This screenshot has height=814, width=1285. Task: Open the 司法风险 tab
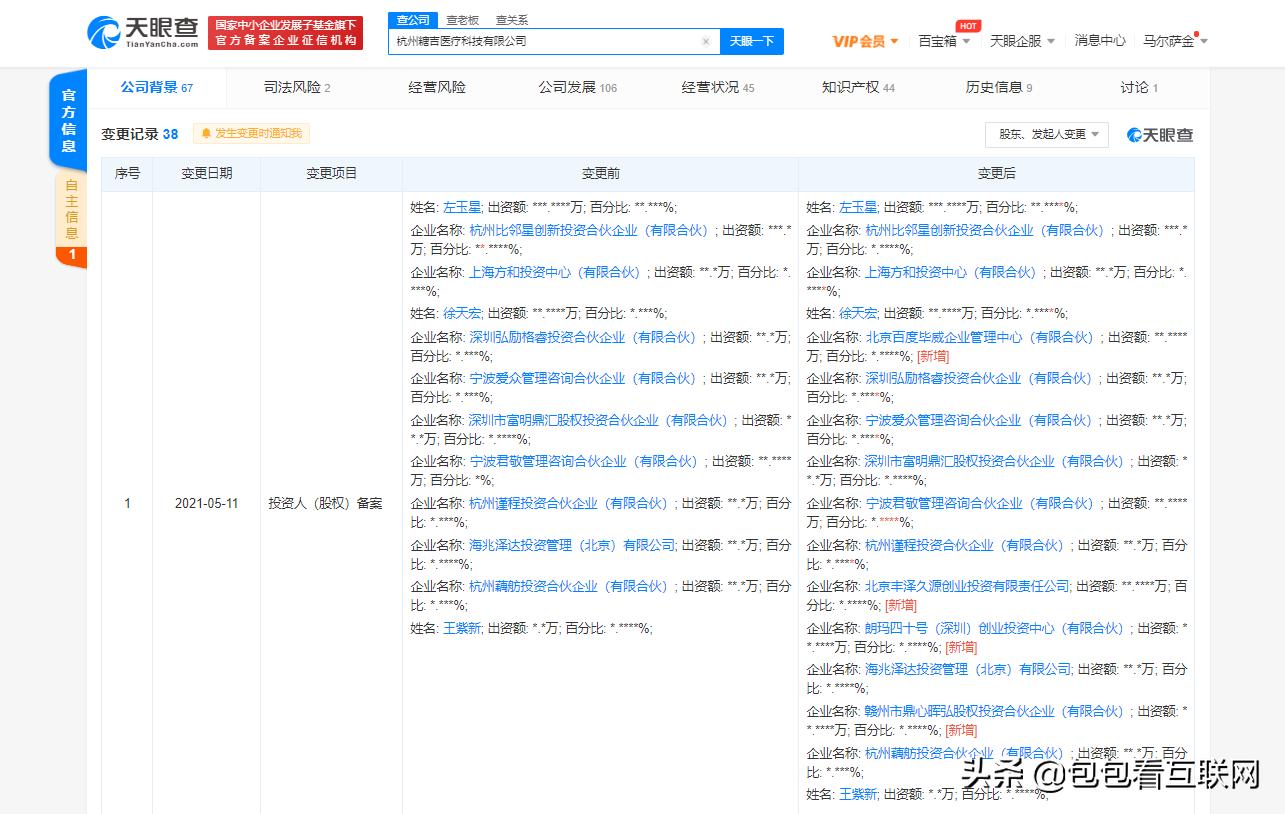point(294,87)
